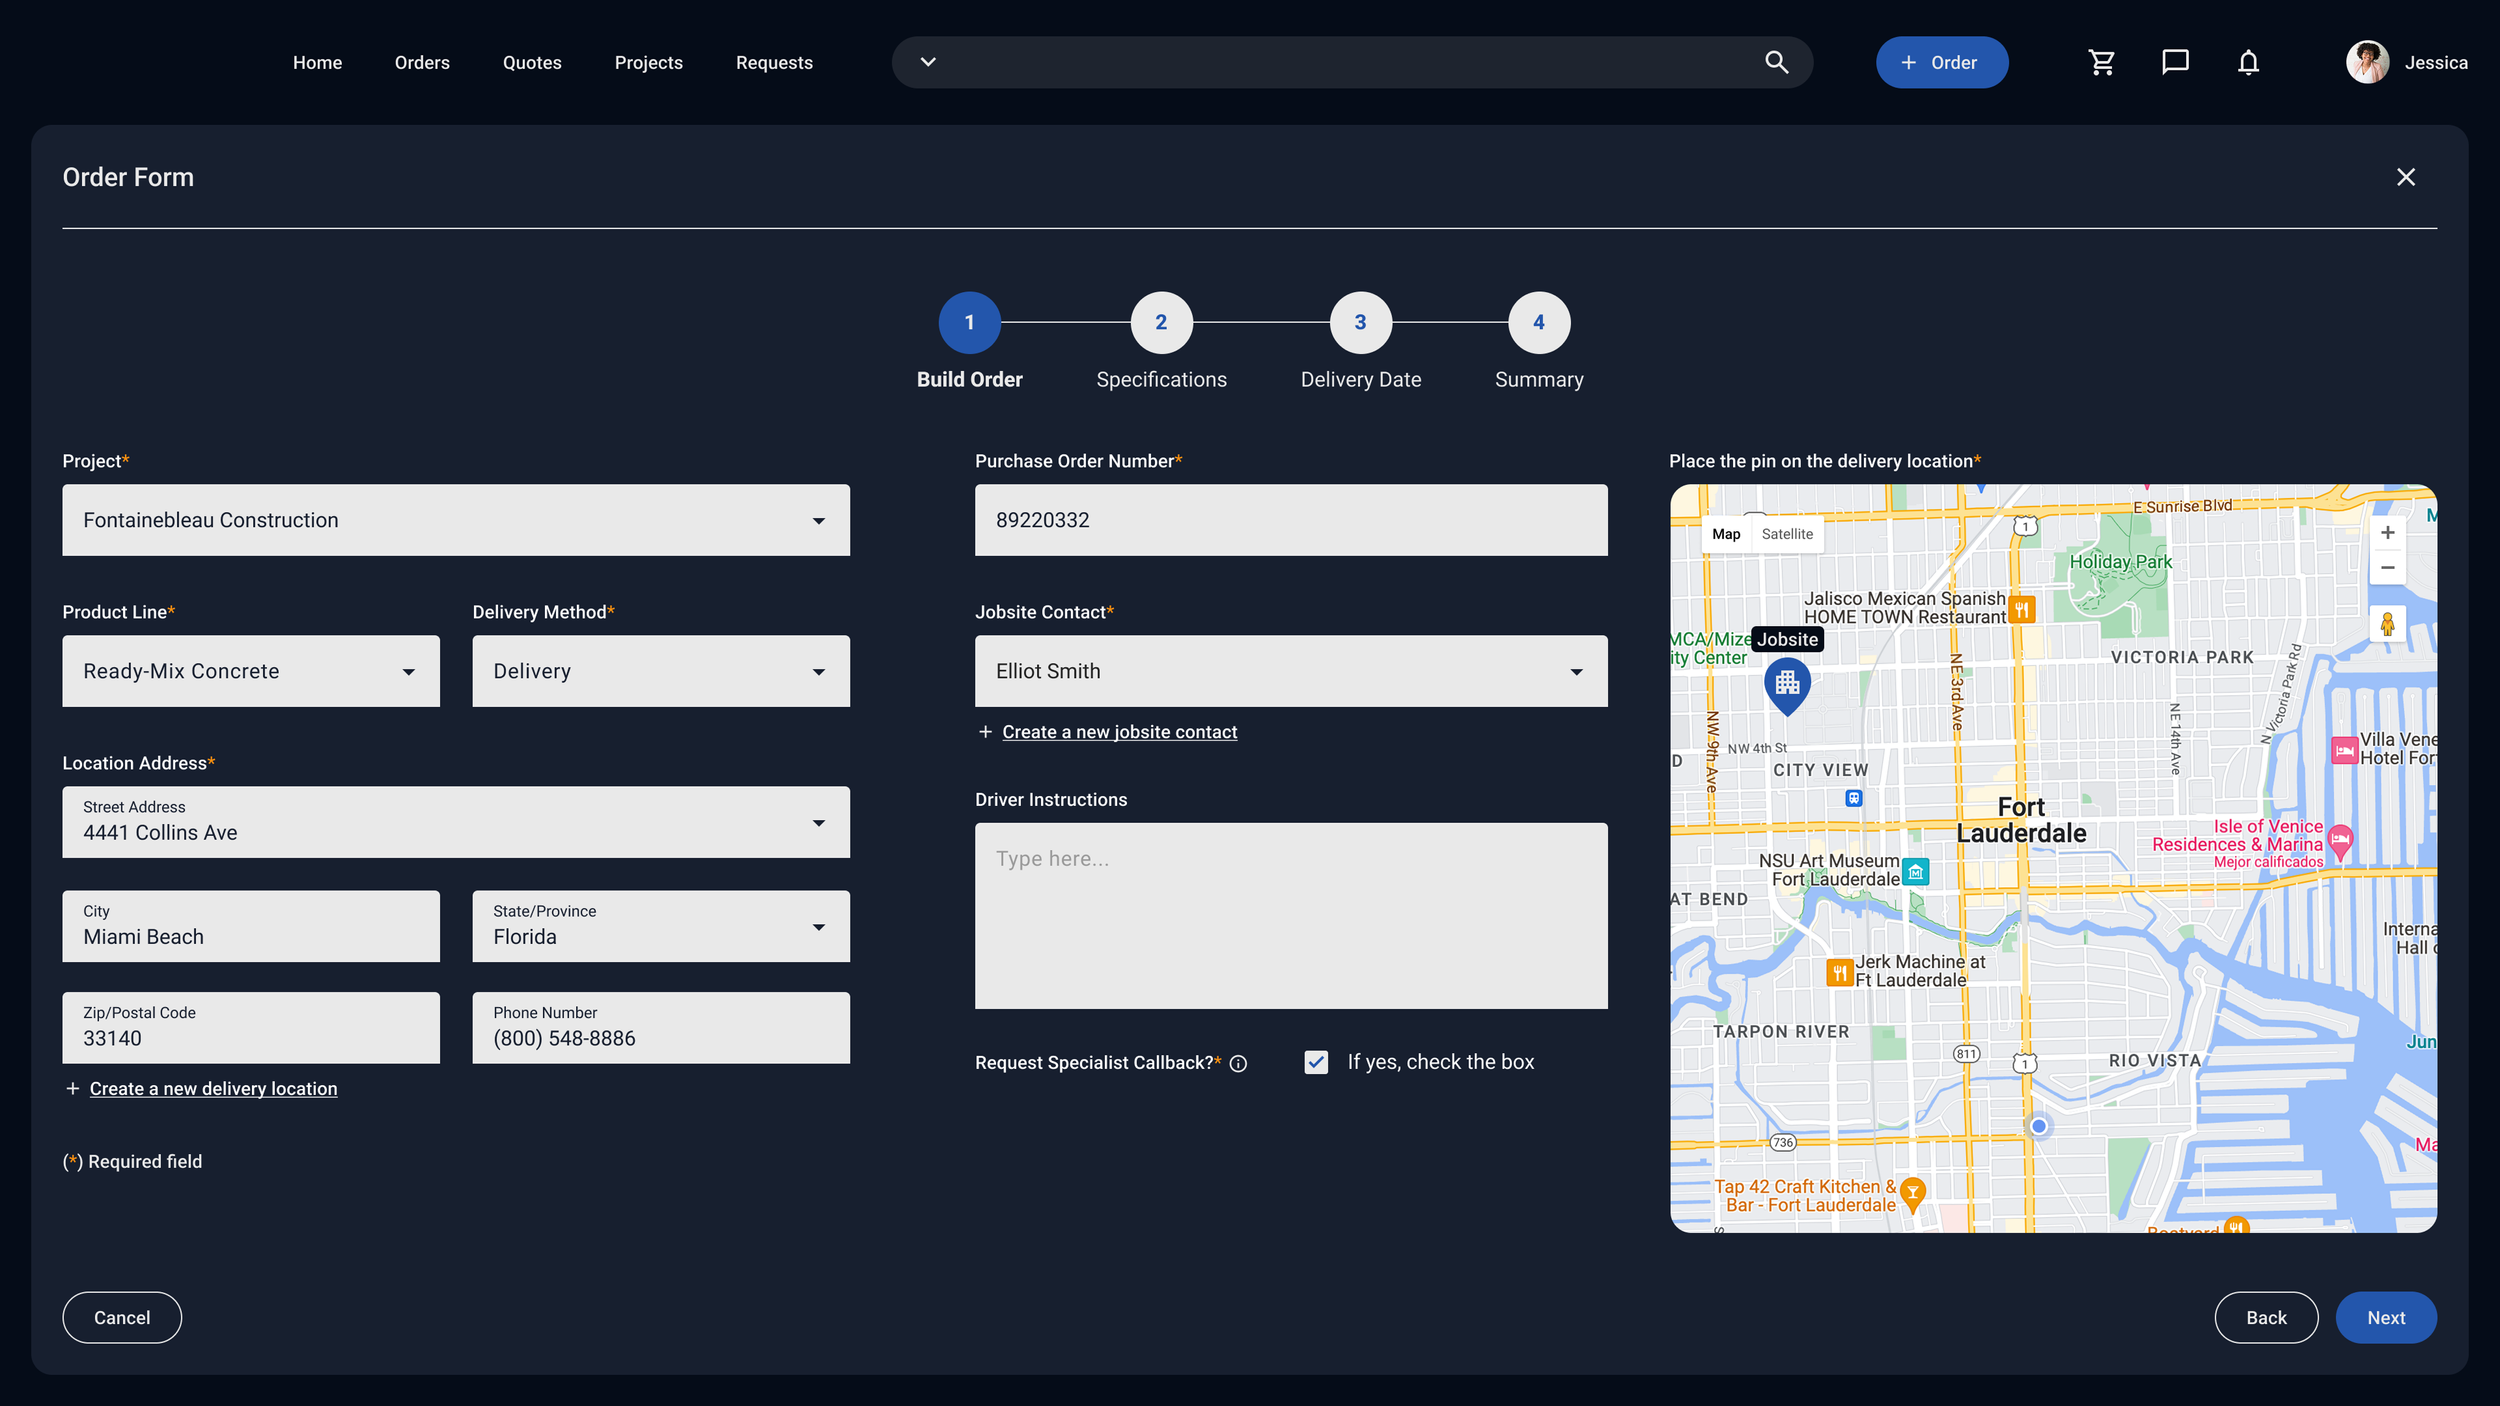The height and width of the screenshot is (1406, 2500).
Task: Open the shopping cart icon
Action: tap(2101, 63)
